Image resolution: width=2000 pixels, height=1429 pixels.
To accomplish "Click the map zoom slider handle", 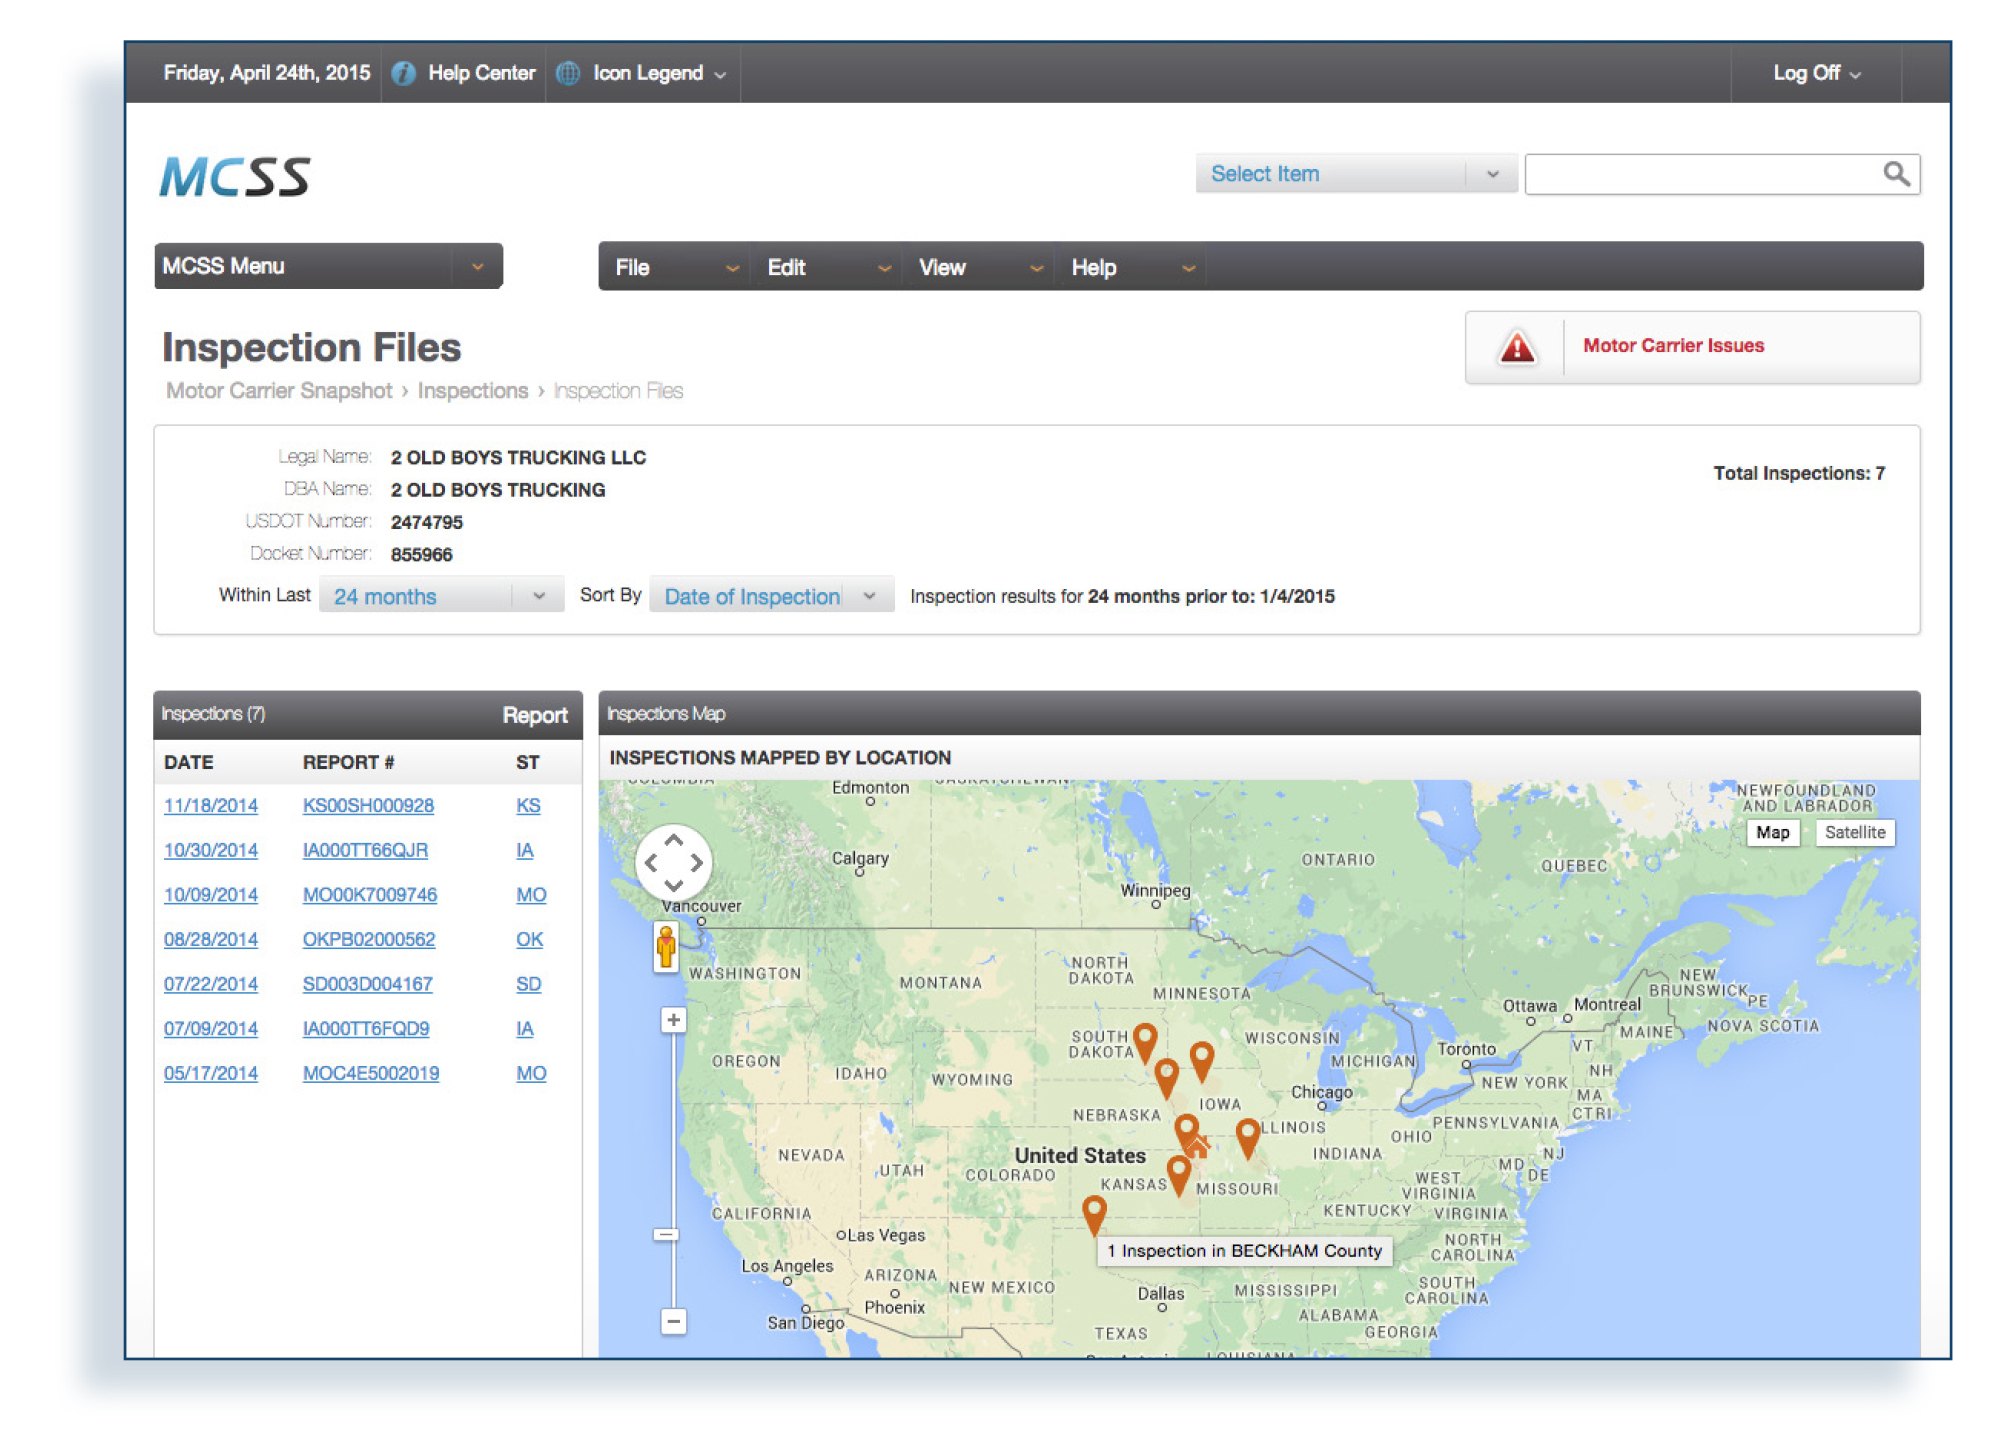I will click(x=666, y=1235).
